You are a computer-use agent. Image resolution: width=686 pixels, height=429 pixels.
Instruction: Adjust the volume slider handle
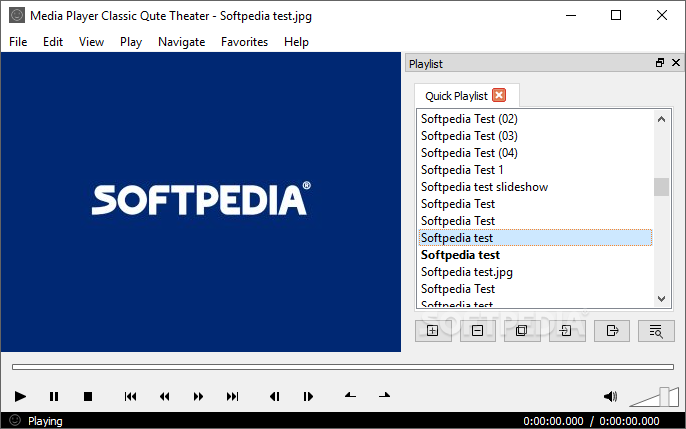coord(664,397)
